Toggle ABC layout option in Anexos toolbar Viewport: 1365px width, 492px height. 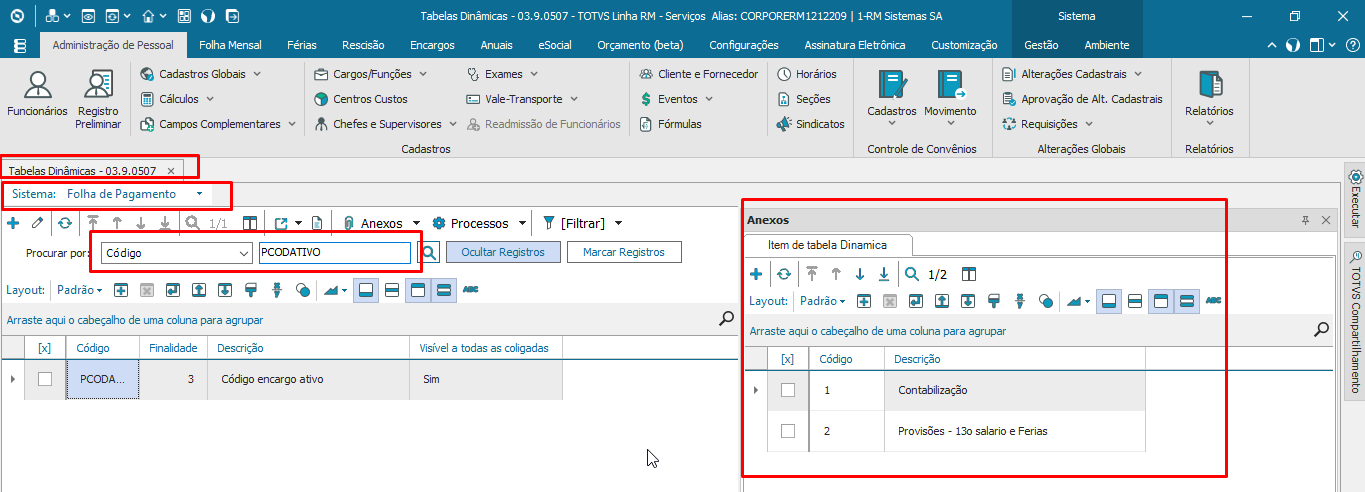1214,301
